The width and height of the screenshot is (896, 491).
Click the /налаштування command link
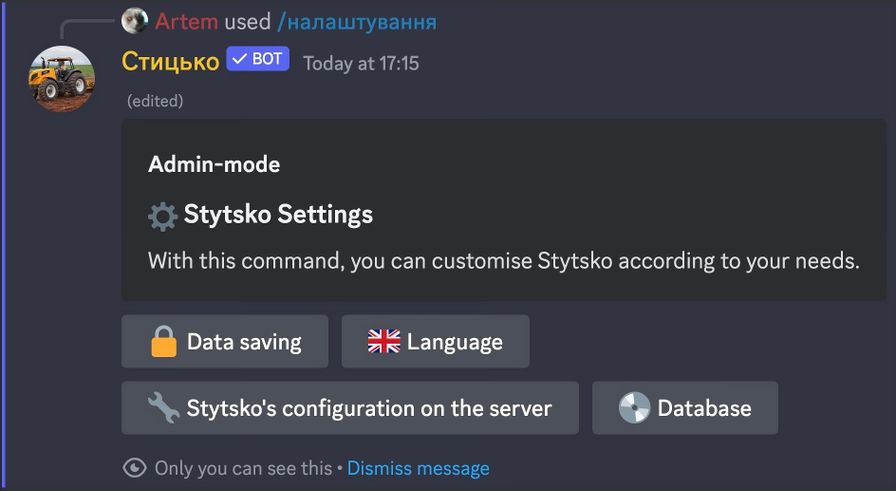[x=357, y=22]
